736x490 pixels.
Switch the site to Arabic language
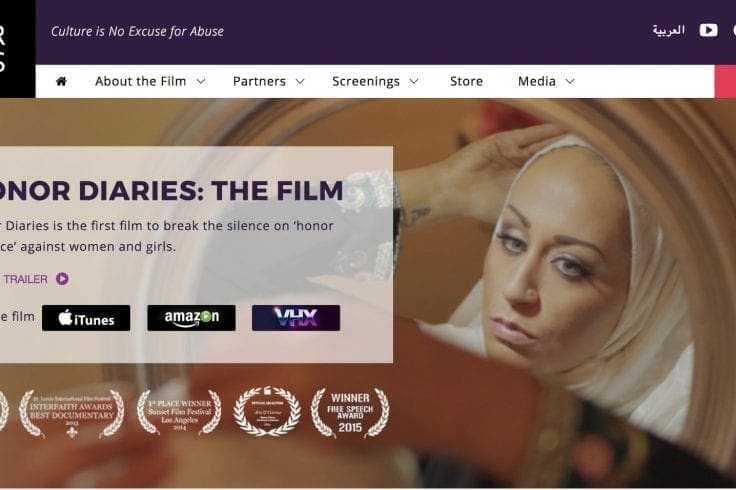(668, 31)
